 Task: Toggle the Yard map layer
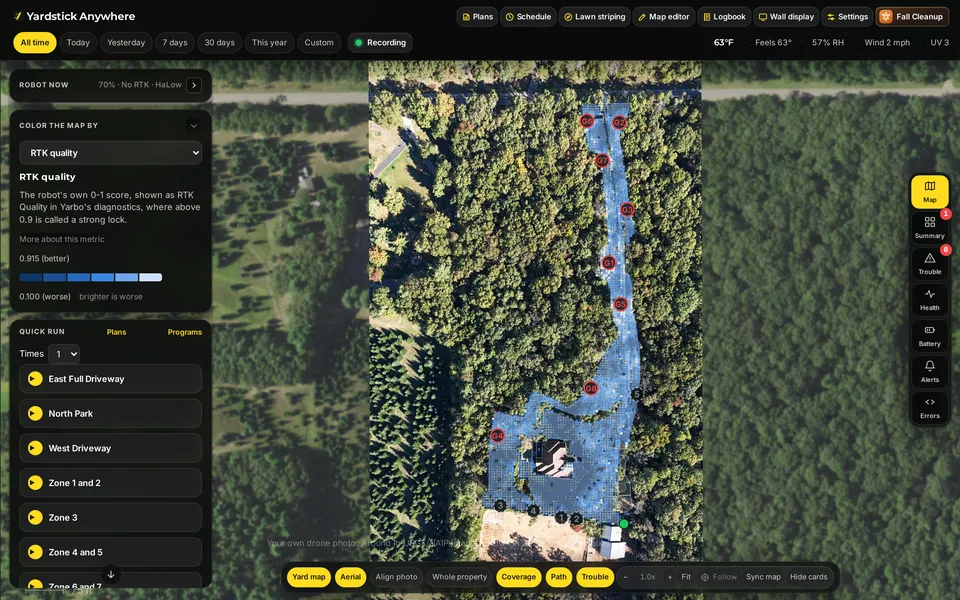(309, 577)
